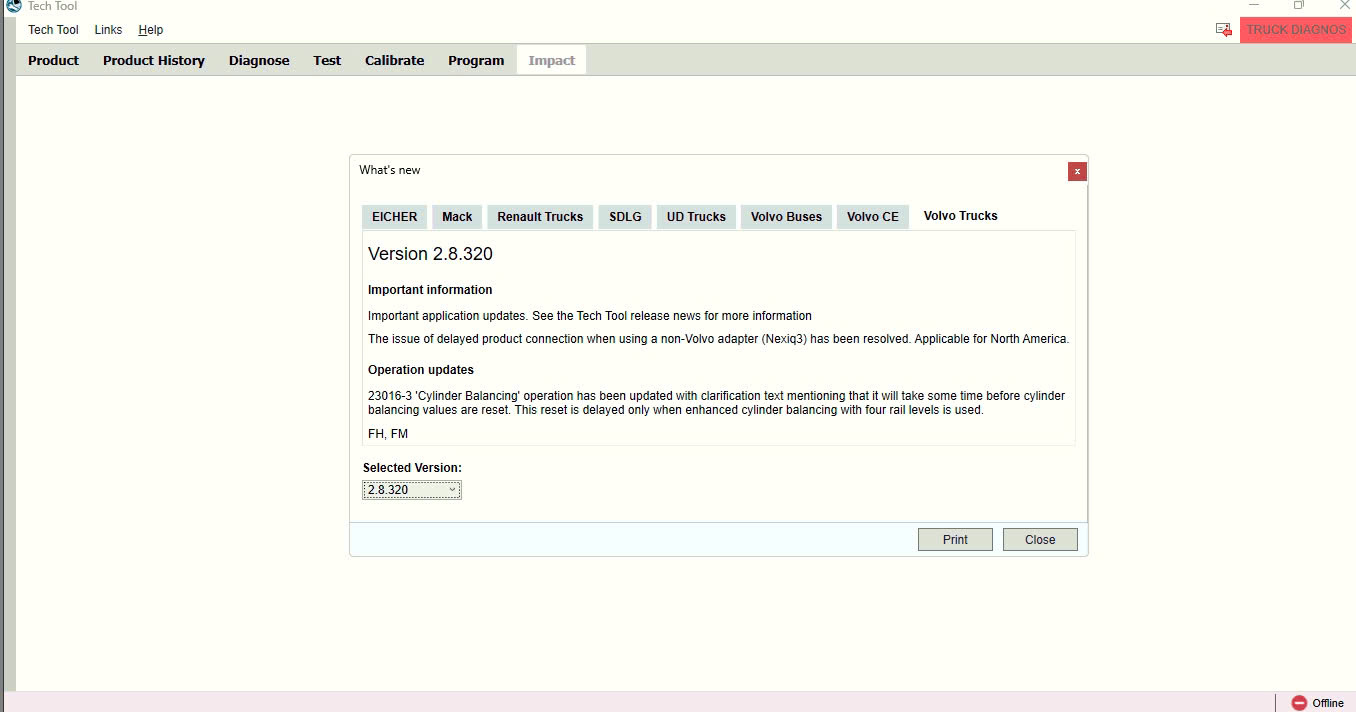Switch to the Renault Trucks tab
This screenshot has width=1356, height=712.
pos(540,217)
